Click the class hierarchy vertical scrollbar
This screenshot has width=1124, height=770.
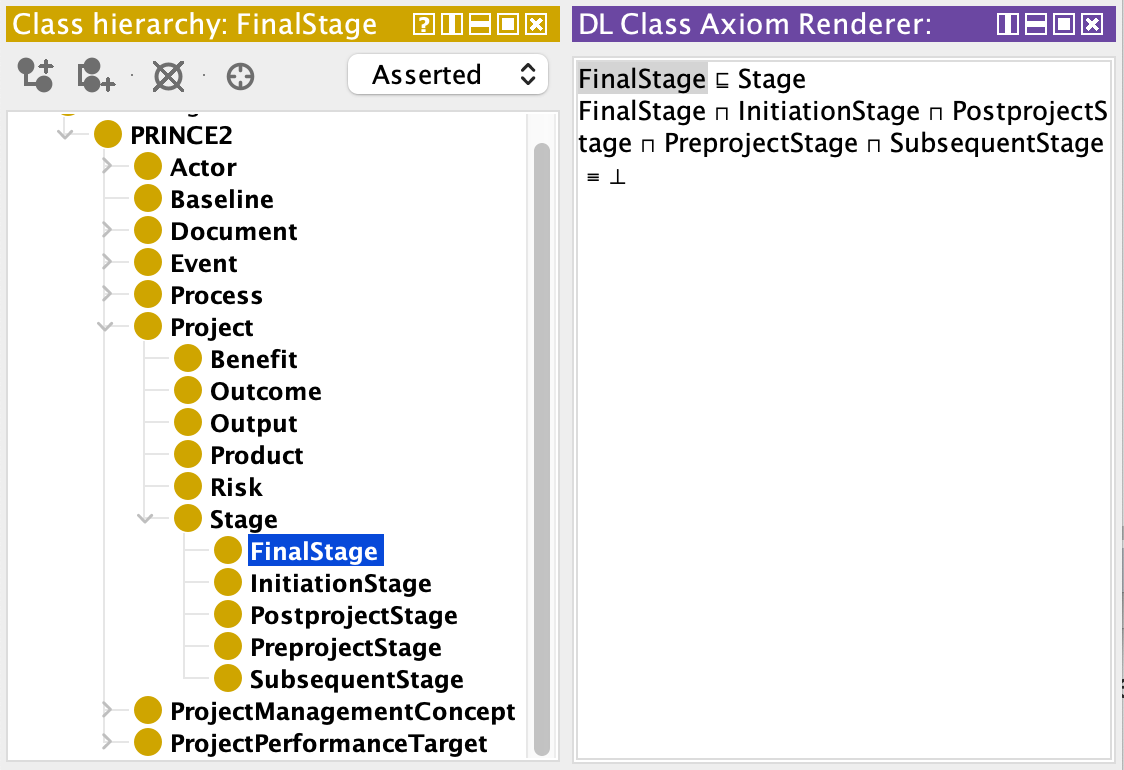coord(542,448)
